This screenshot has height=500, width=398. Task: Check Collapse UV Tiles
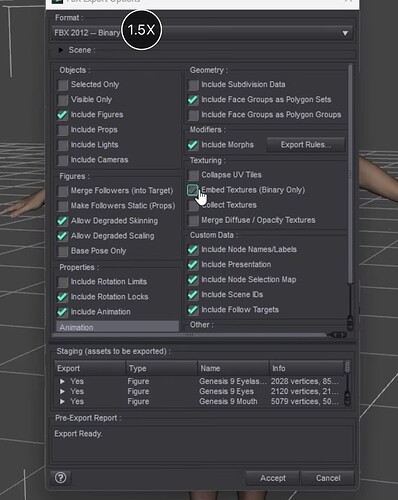coord(193,175)
